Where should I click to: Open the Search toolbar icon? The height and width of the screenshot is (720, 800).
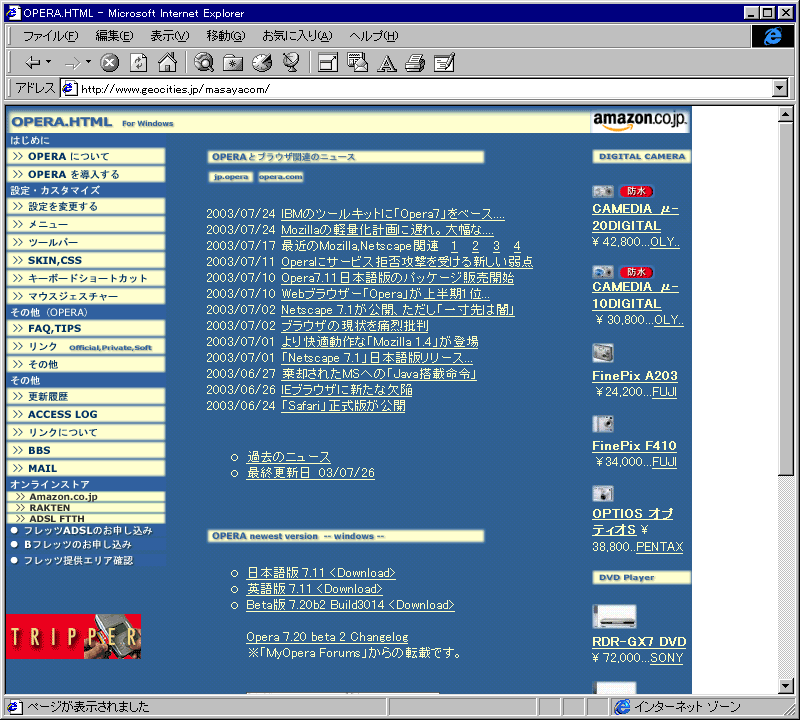204,63
